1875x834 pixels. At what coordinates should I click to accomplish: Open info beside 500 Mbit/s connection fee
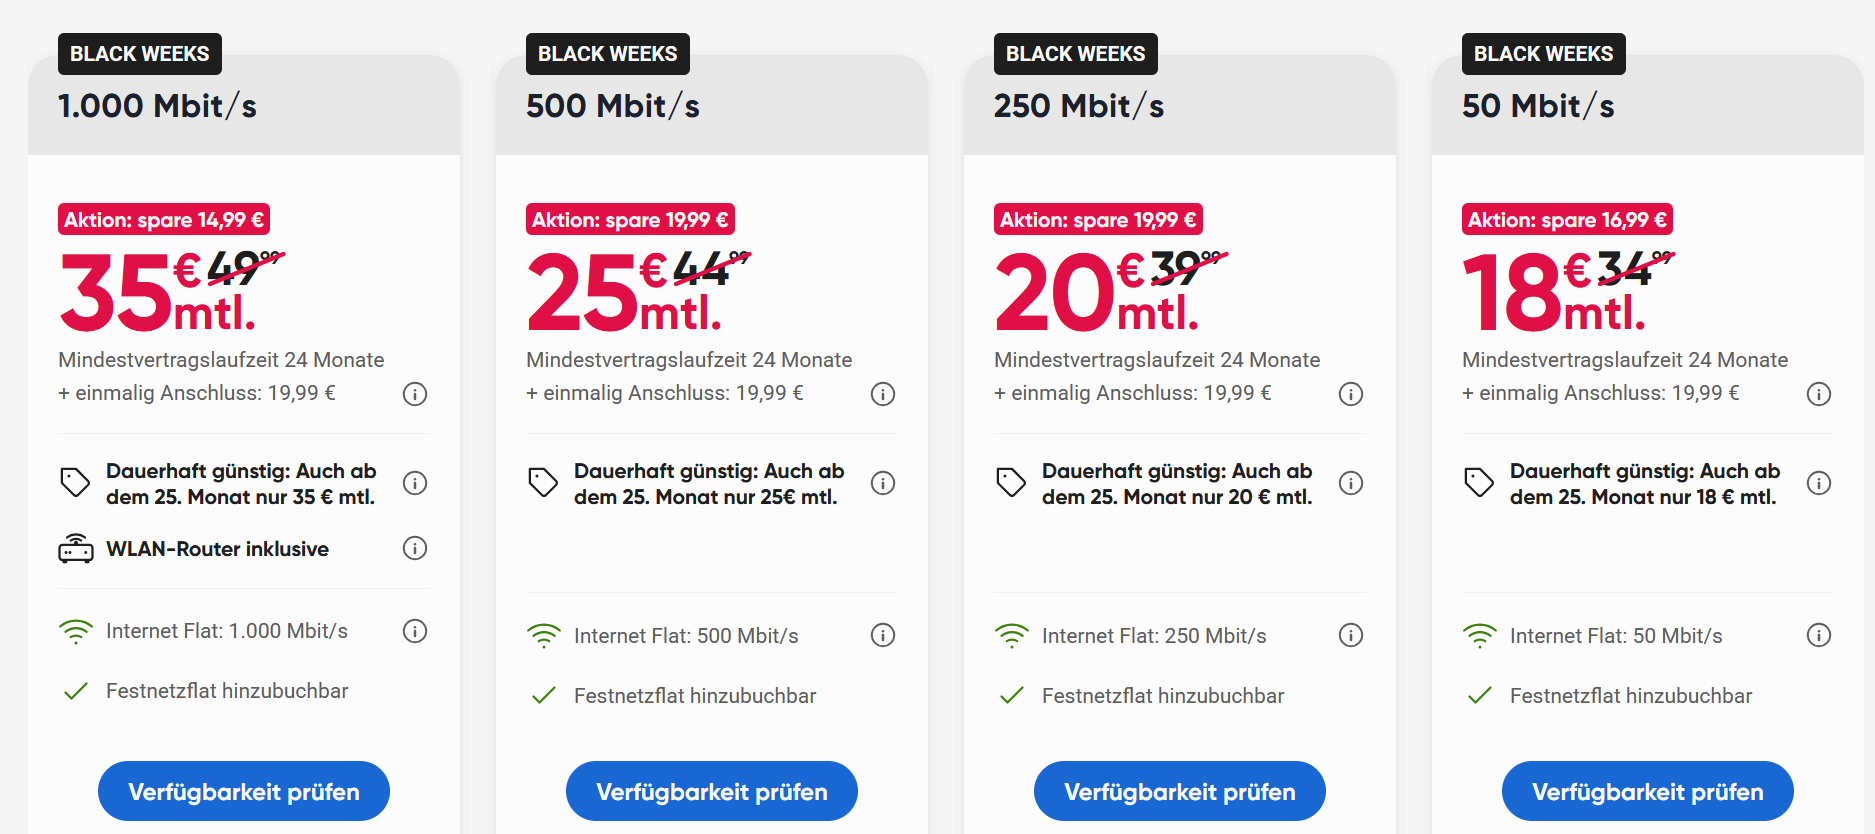point(883,394)
